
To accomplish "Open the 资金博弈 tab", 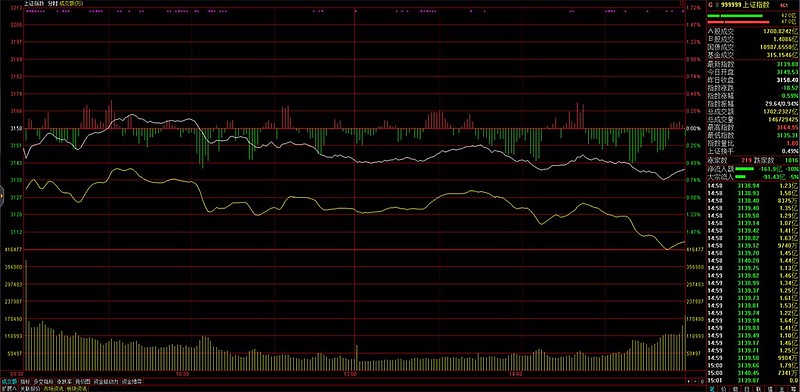I will (x=132, y=381).
